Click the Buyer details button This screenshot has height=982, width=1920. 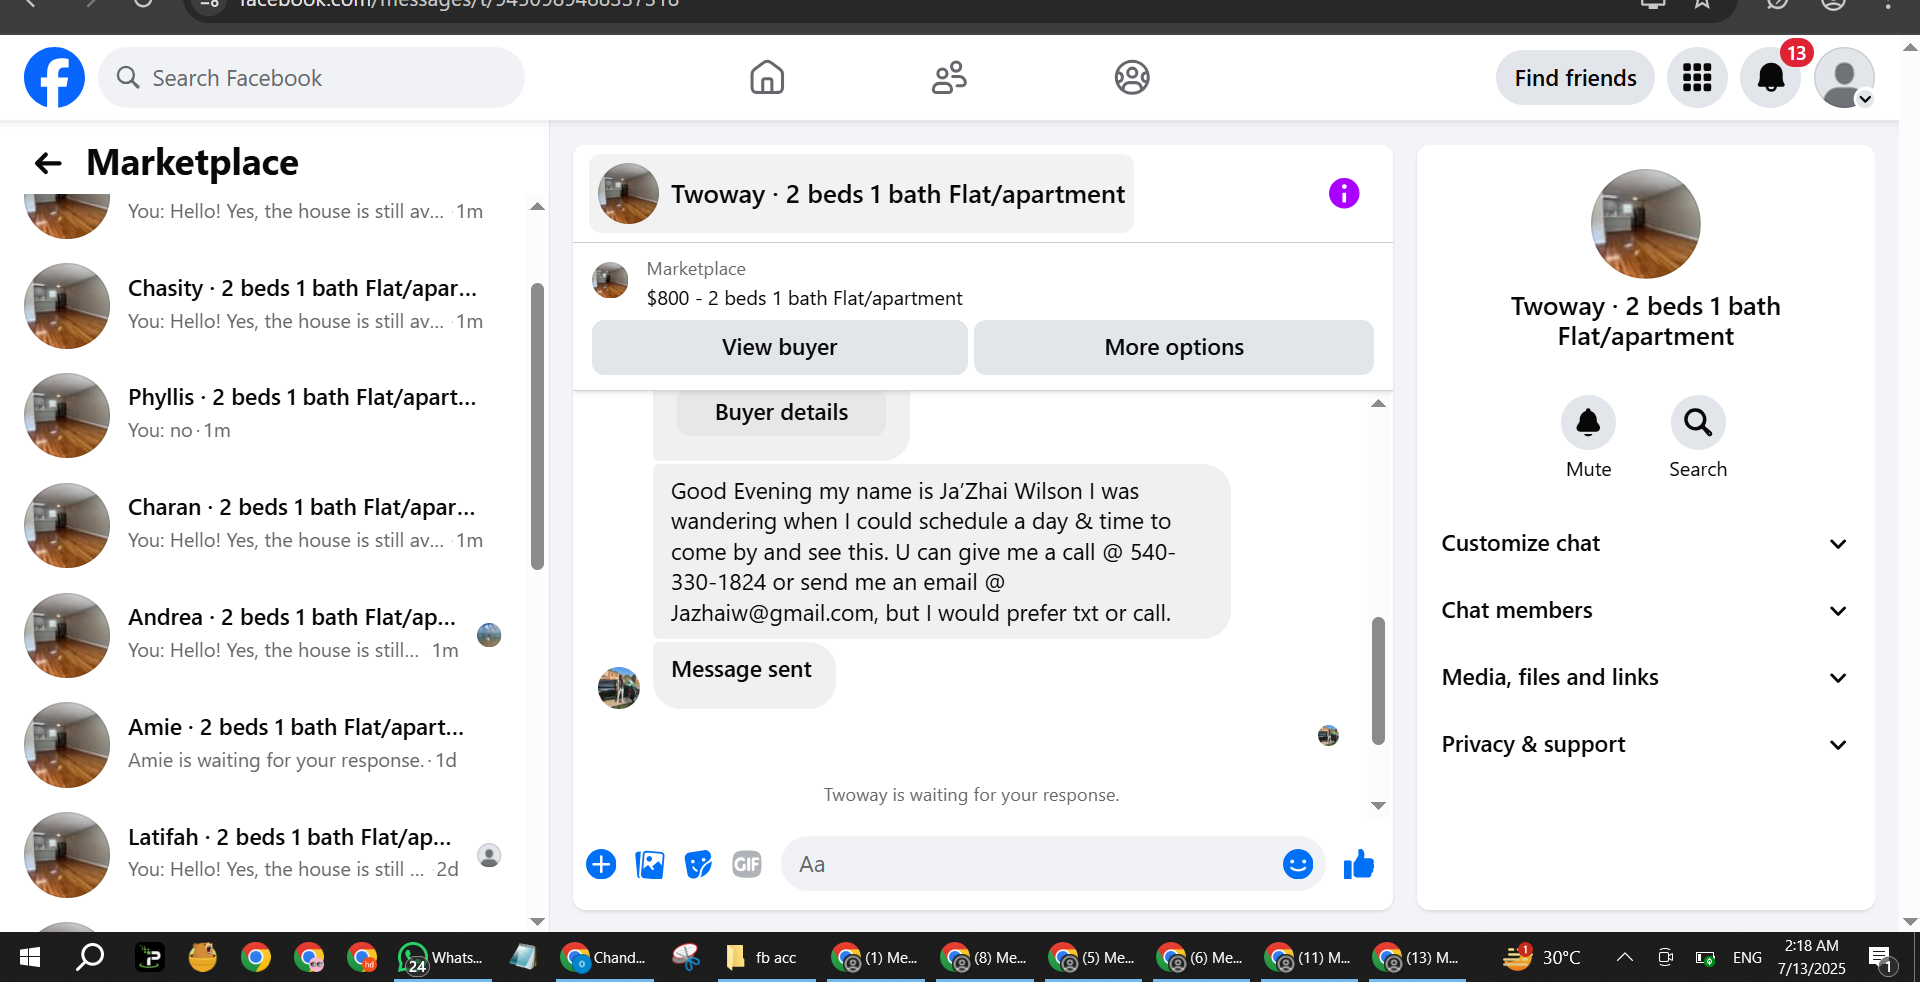coord(781,412)
